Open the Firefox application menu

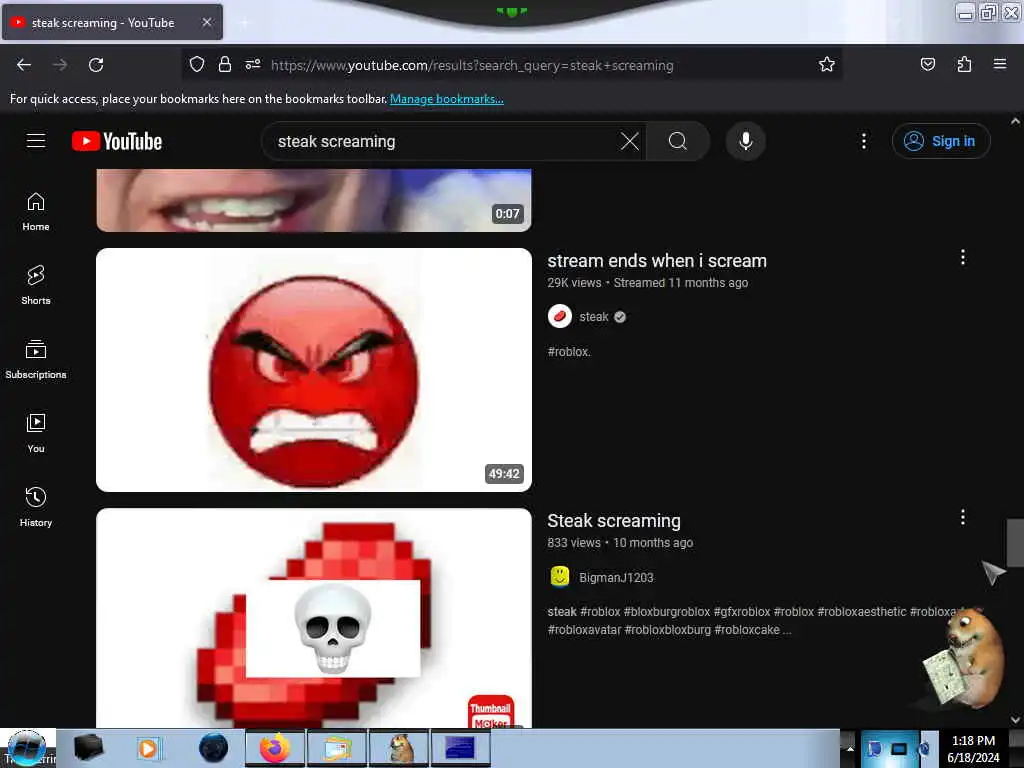coord(1000,64)
